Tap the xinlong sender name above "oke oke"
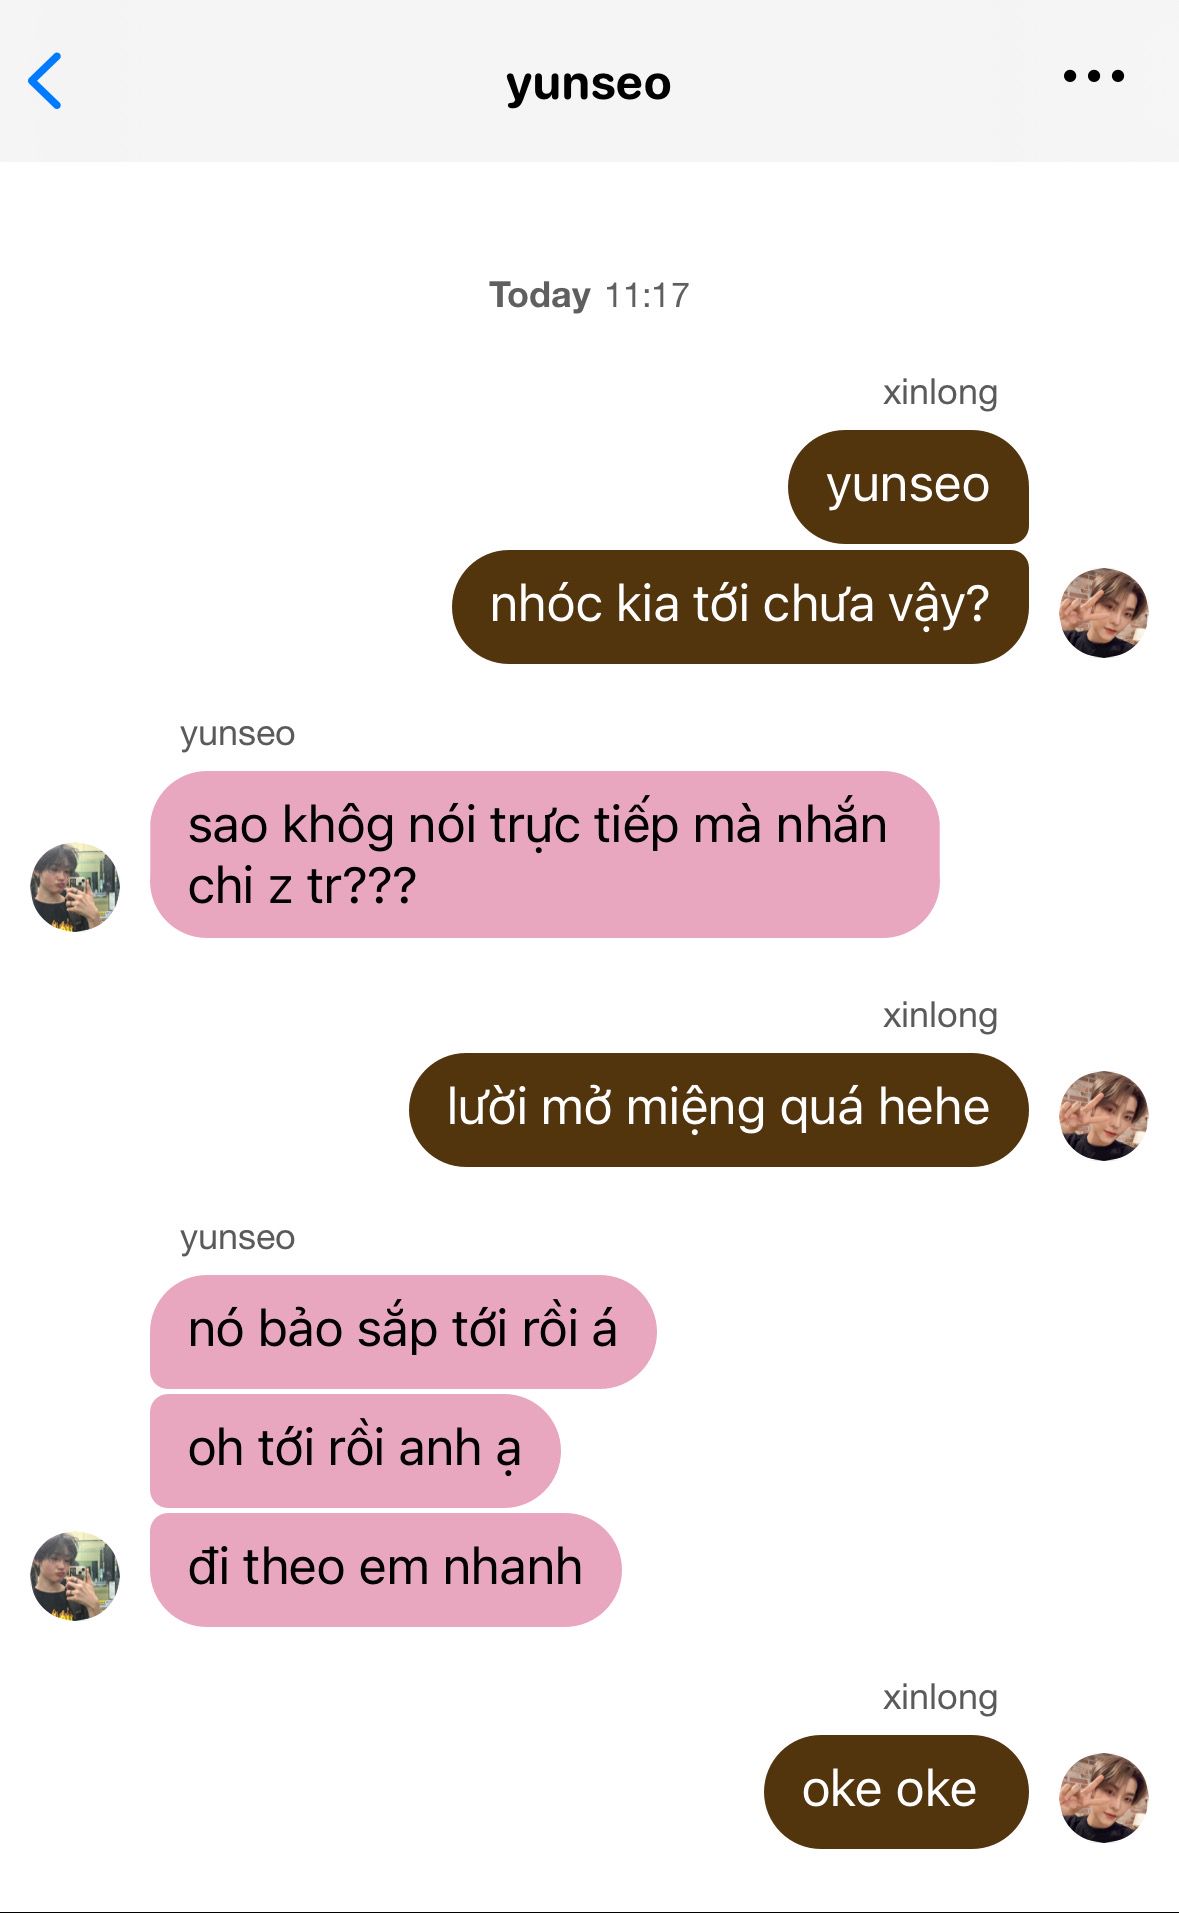The image size is (1179, 1913). (x=940, y=1697)
